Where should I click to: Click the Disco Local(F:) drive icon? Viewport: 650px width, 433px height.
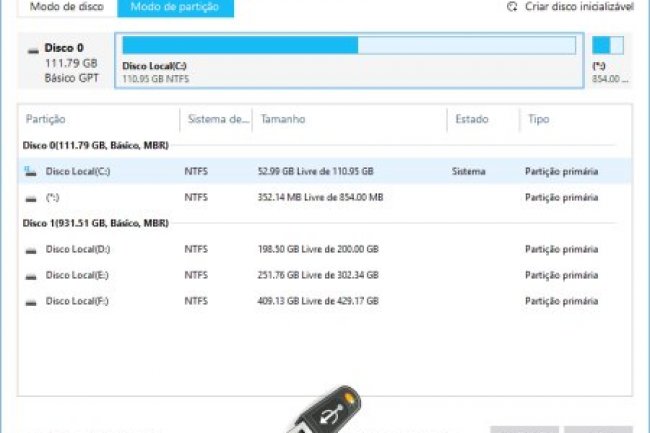point(30,300)
